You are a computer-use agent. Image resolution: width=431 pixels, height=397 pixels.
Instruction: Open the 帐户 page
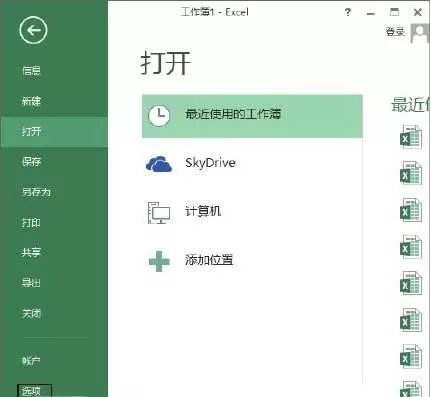tap(31, 361)
